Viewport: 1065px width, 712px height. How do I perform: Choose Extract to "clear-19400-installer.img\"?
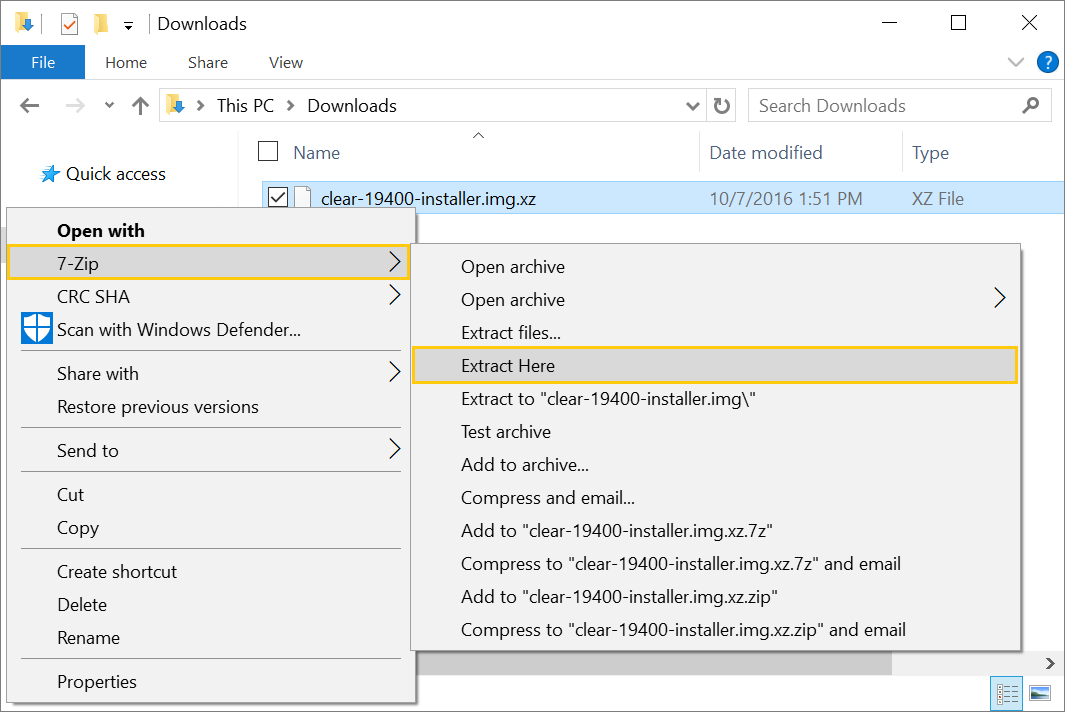pos(715,398)
